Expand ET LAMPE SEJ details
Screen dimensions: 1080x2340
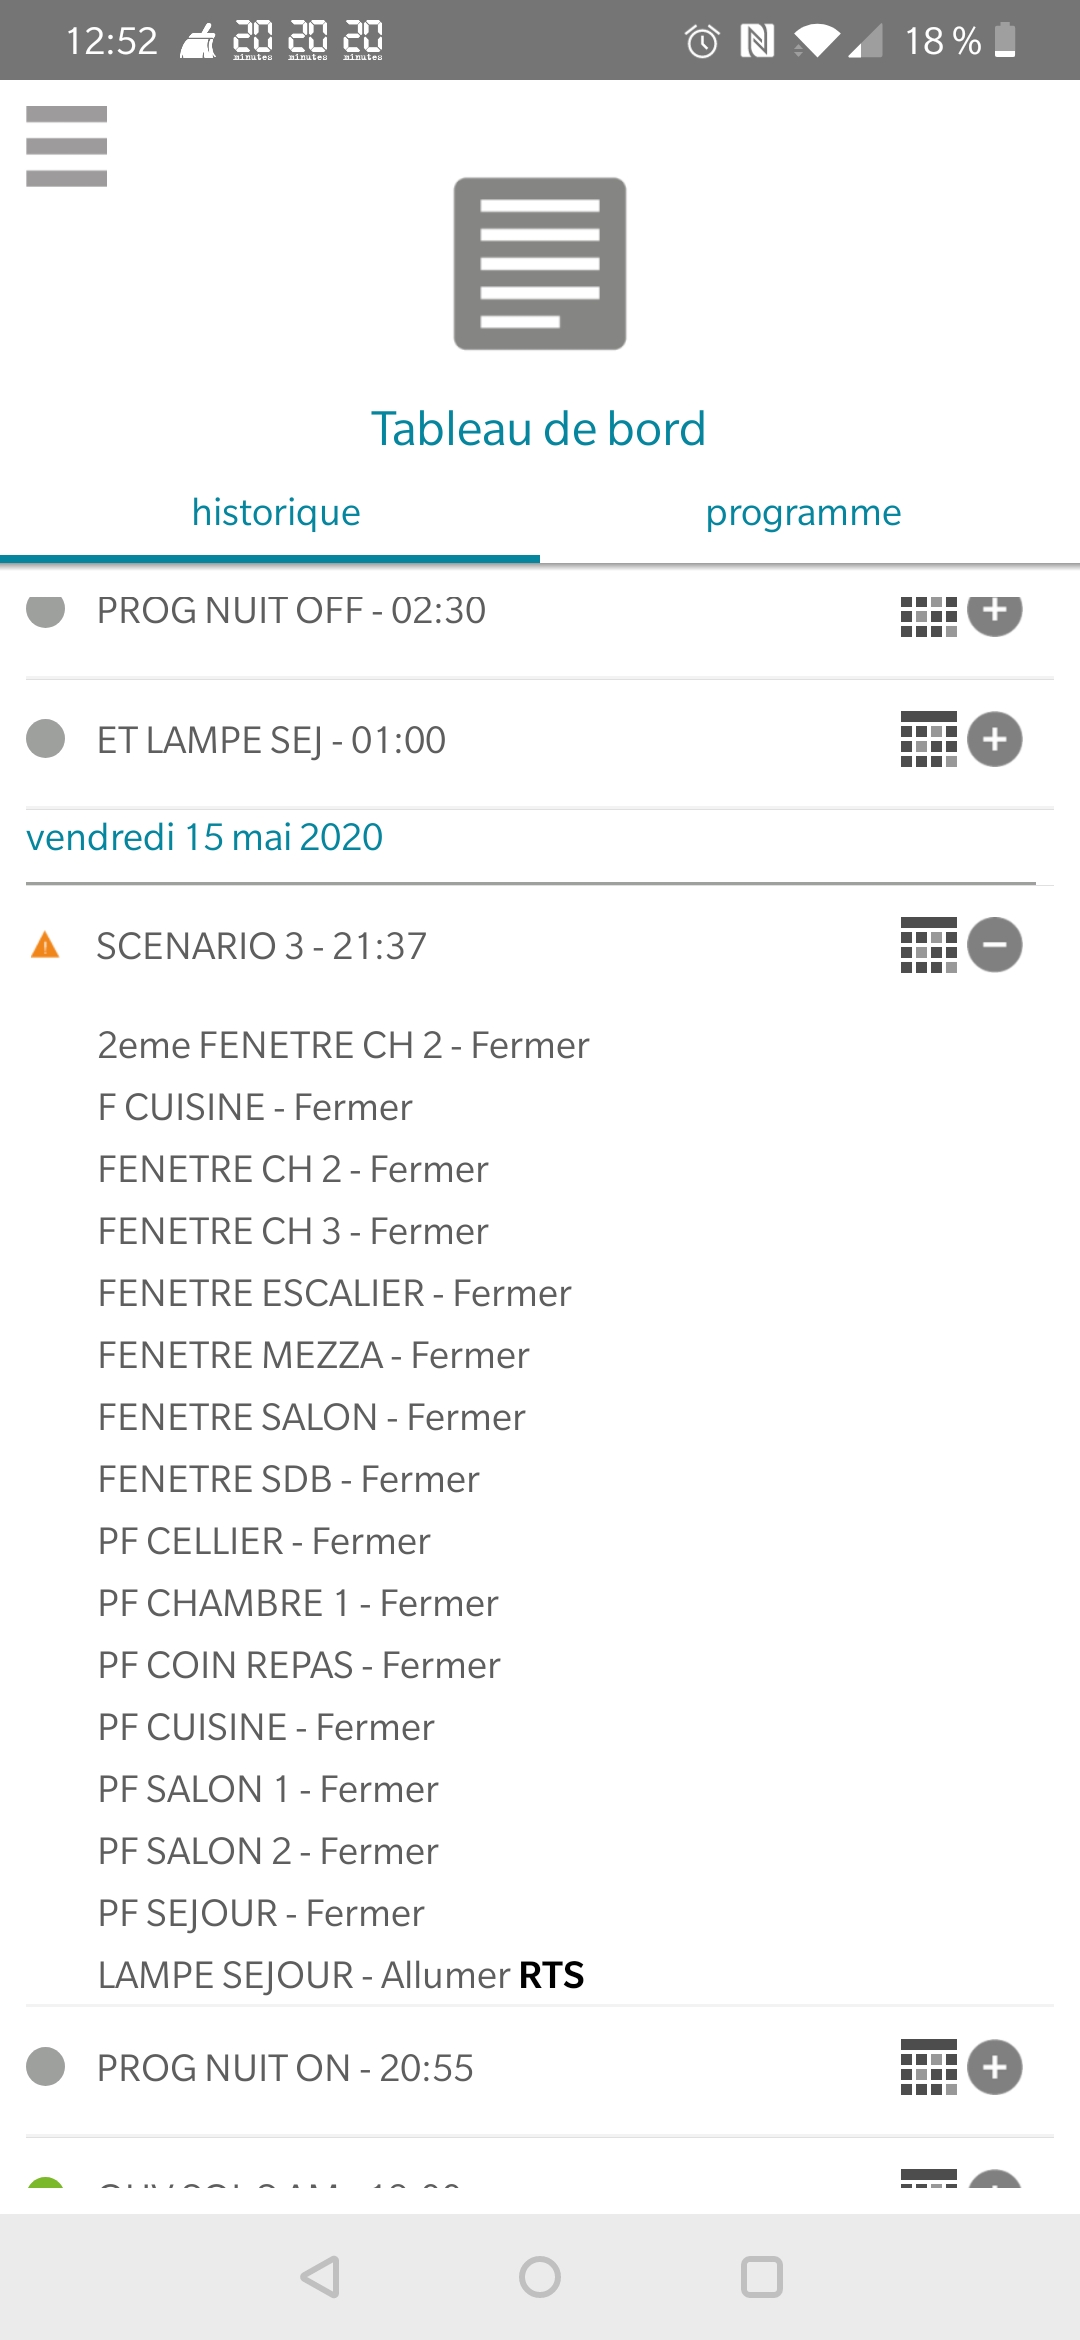995,740
